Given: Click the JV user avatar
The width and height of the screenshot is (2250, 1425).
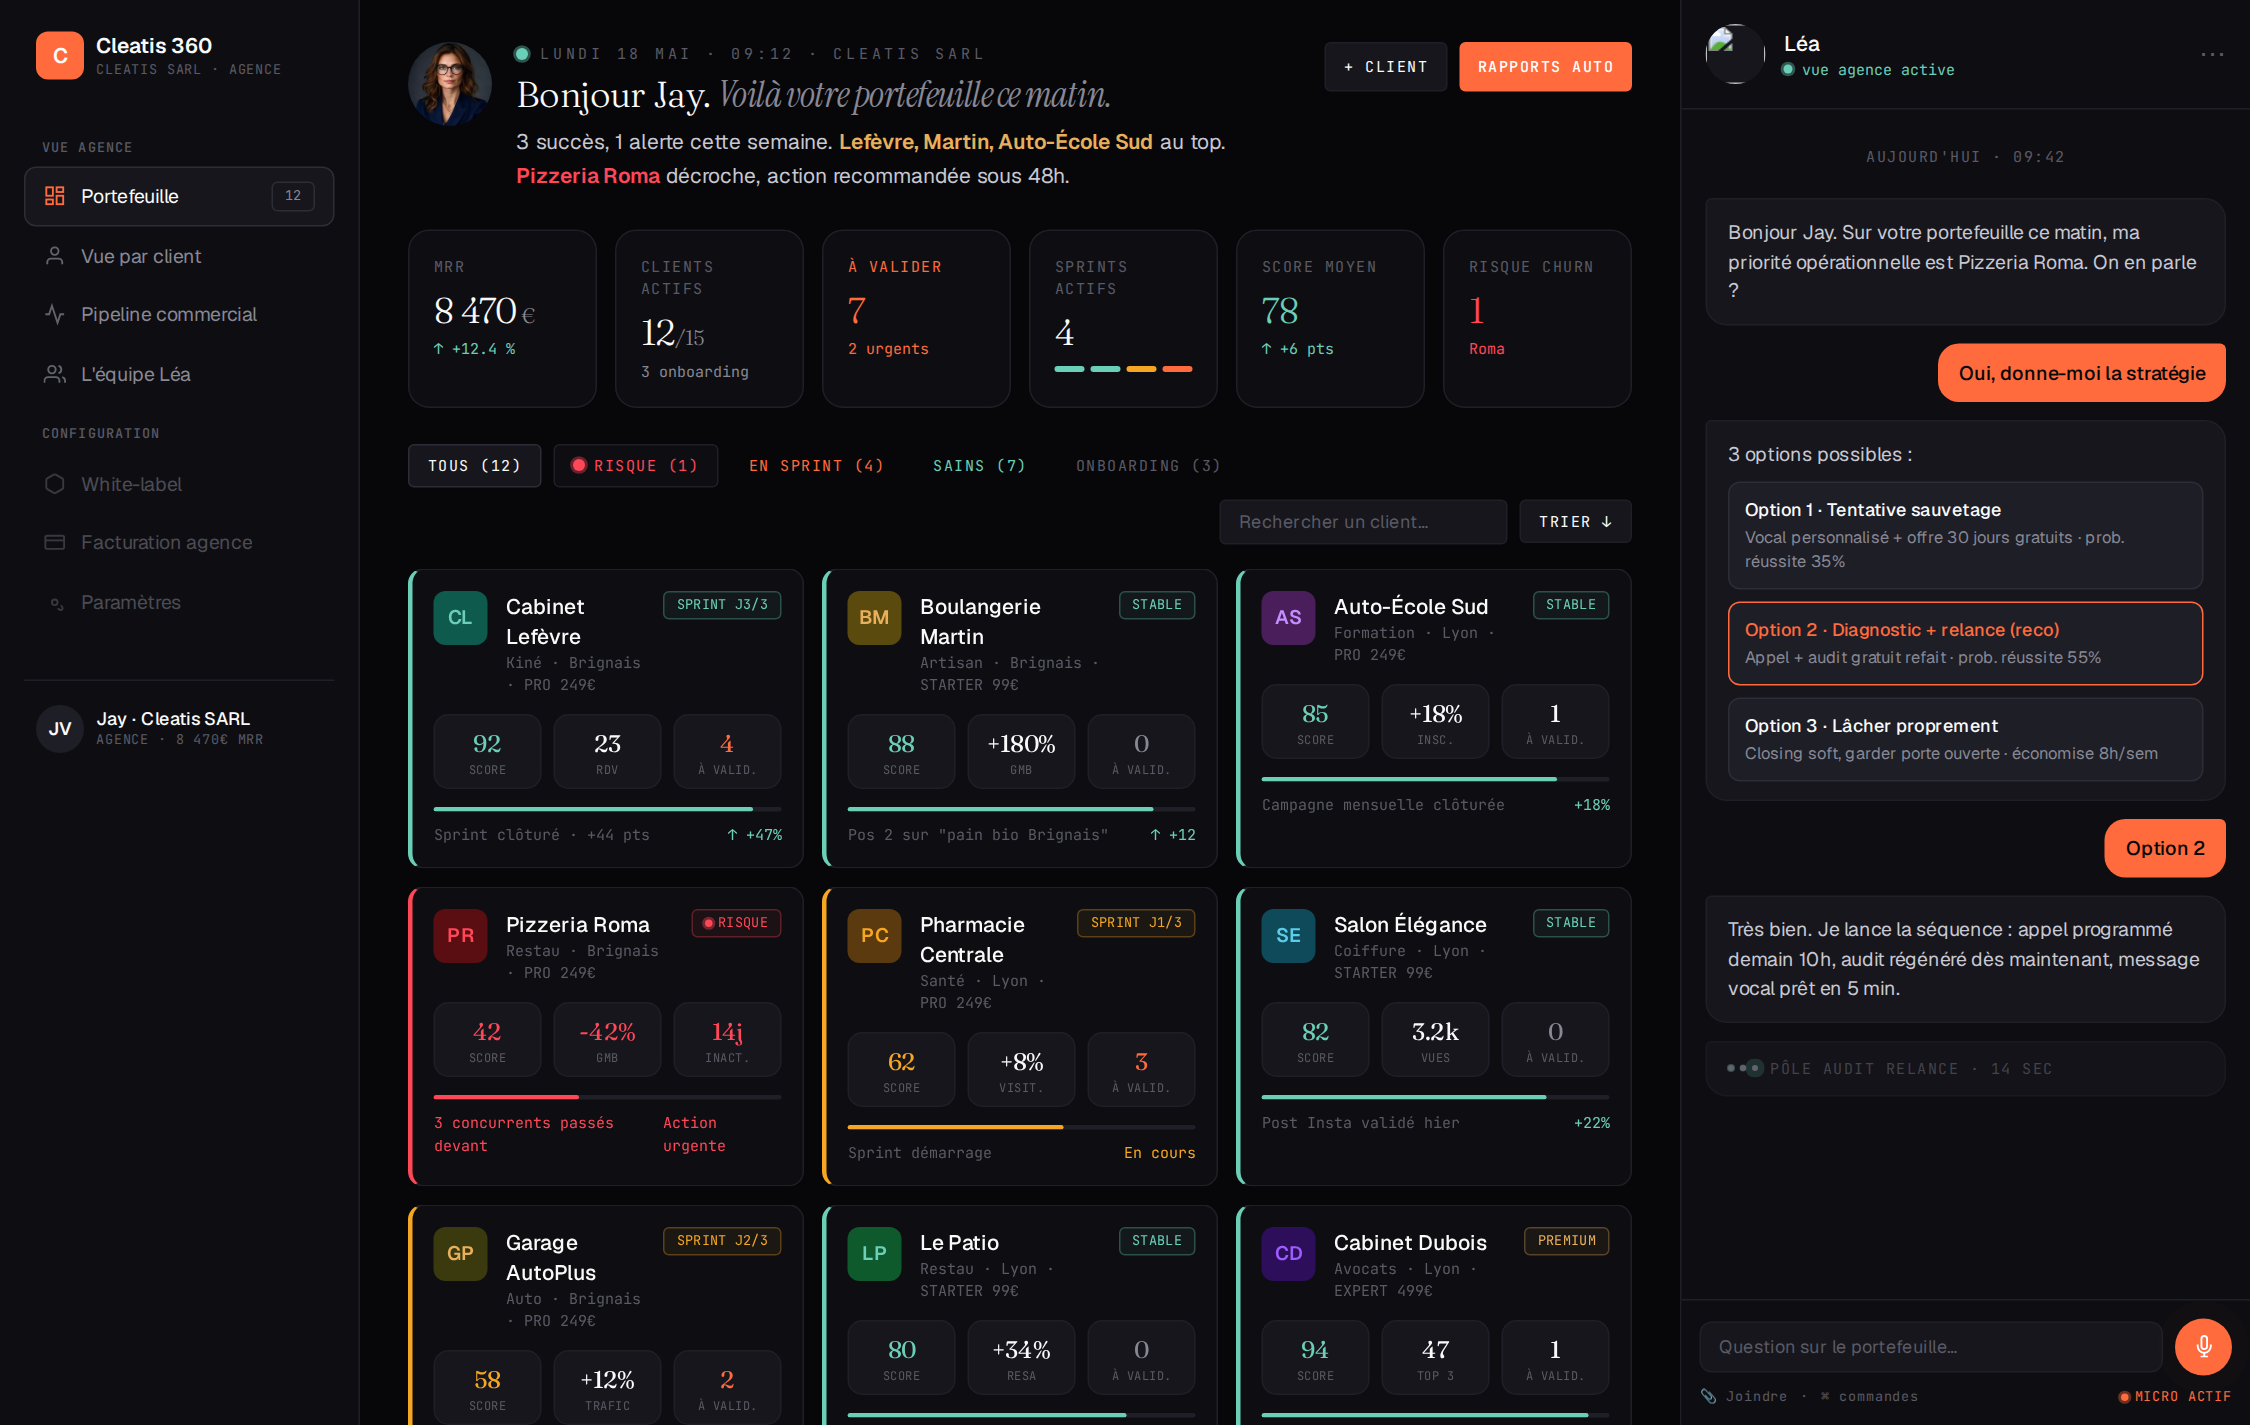Looking at the screenshot, I should point(60,728).
